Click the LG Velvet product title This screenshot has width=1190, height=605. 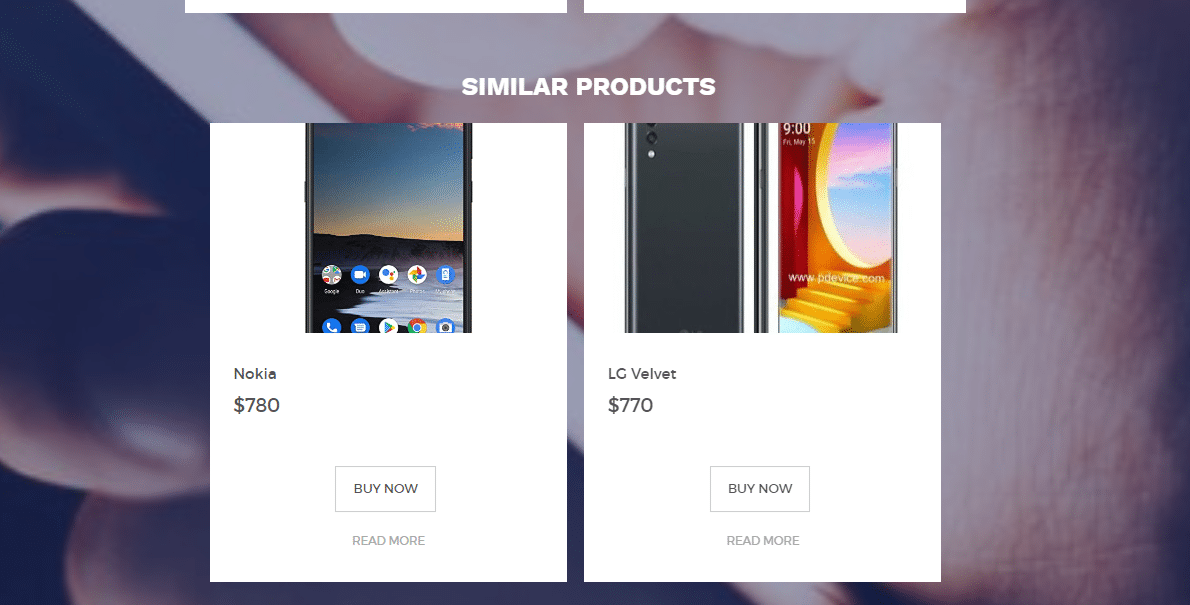click(x=642, y=373)
